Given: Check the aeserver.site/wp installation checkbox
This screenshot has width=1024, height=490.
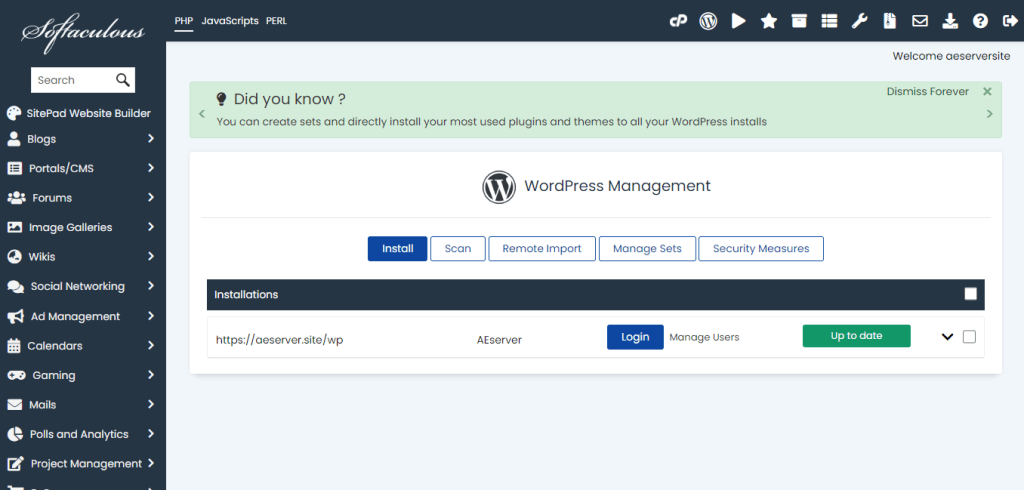Looking at the screenshot, I should (969, 336).
